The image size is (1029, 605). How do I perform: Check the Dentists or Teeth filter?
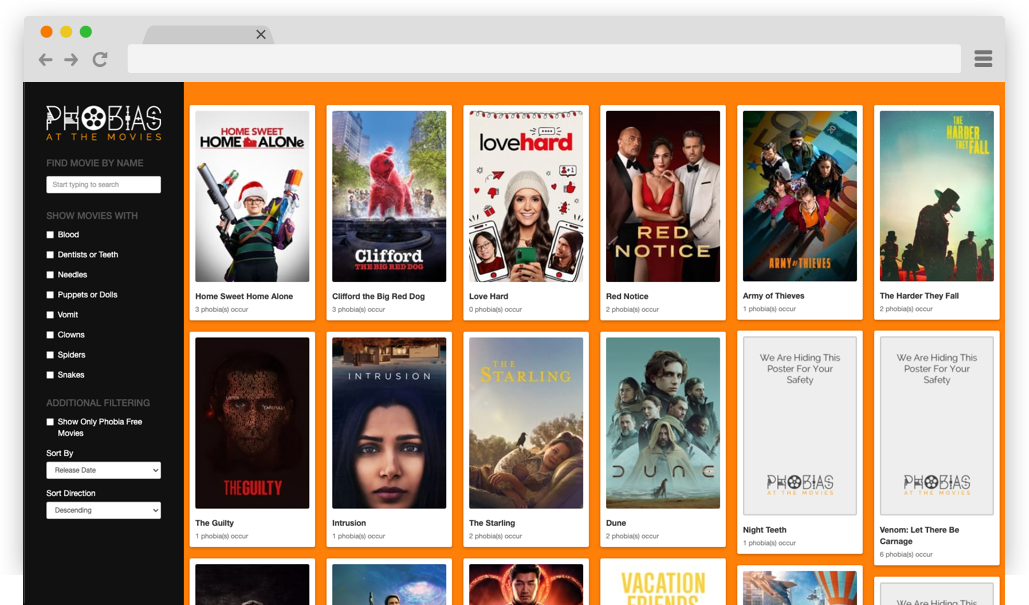[x=50, y=255]
